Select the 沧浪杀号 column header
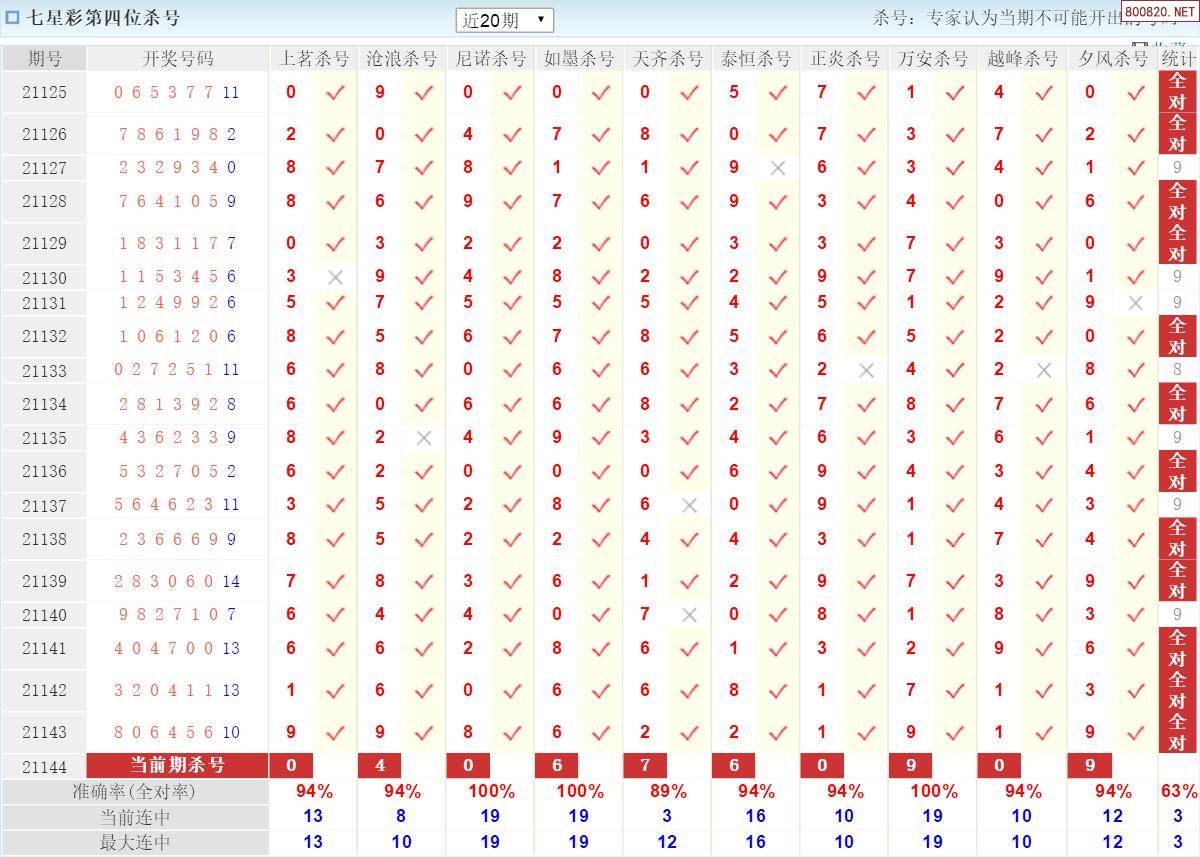This screenshot has width=1200, height=857. (401, 58)
